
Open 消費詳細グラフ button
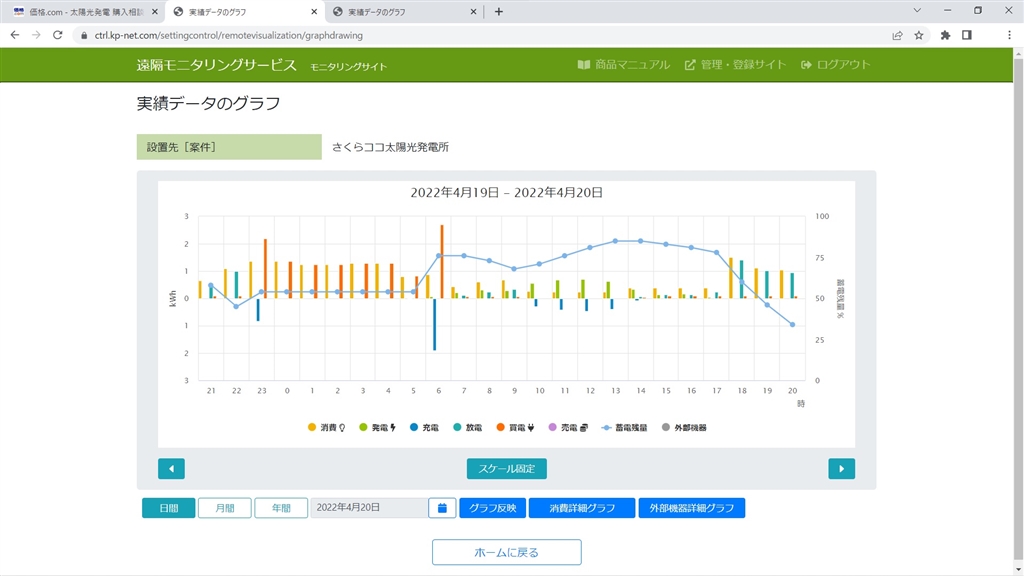(x=582, y=507)
